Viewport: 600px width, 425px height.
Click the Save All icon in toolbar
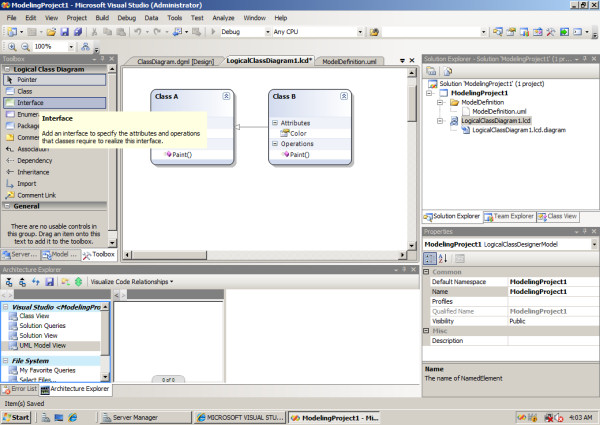coord(78,32)
